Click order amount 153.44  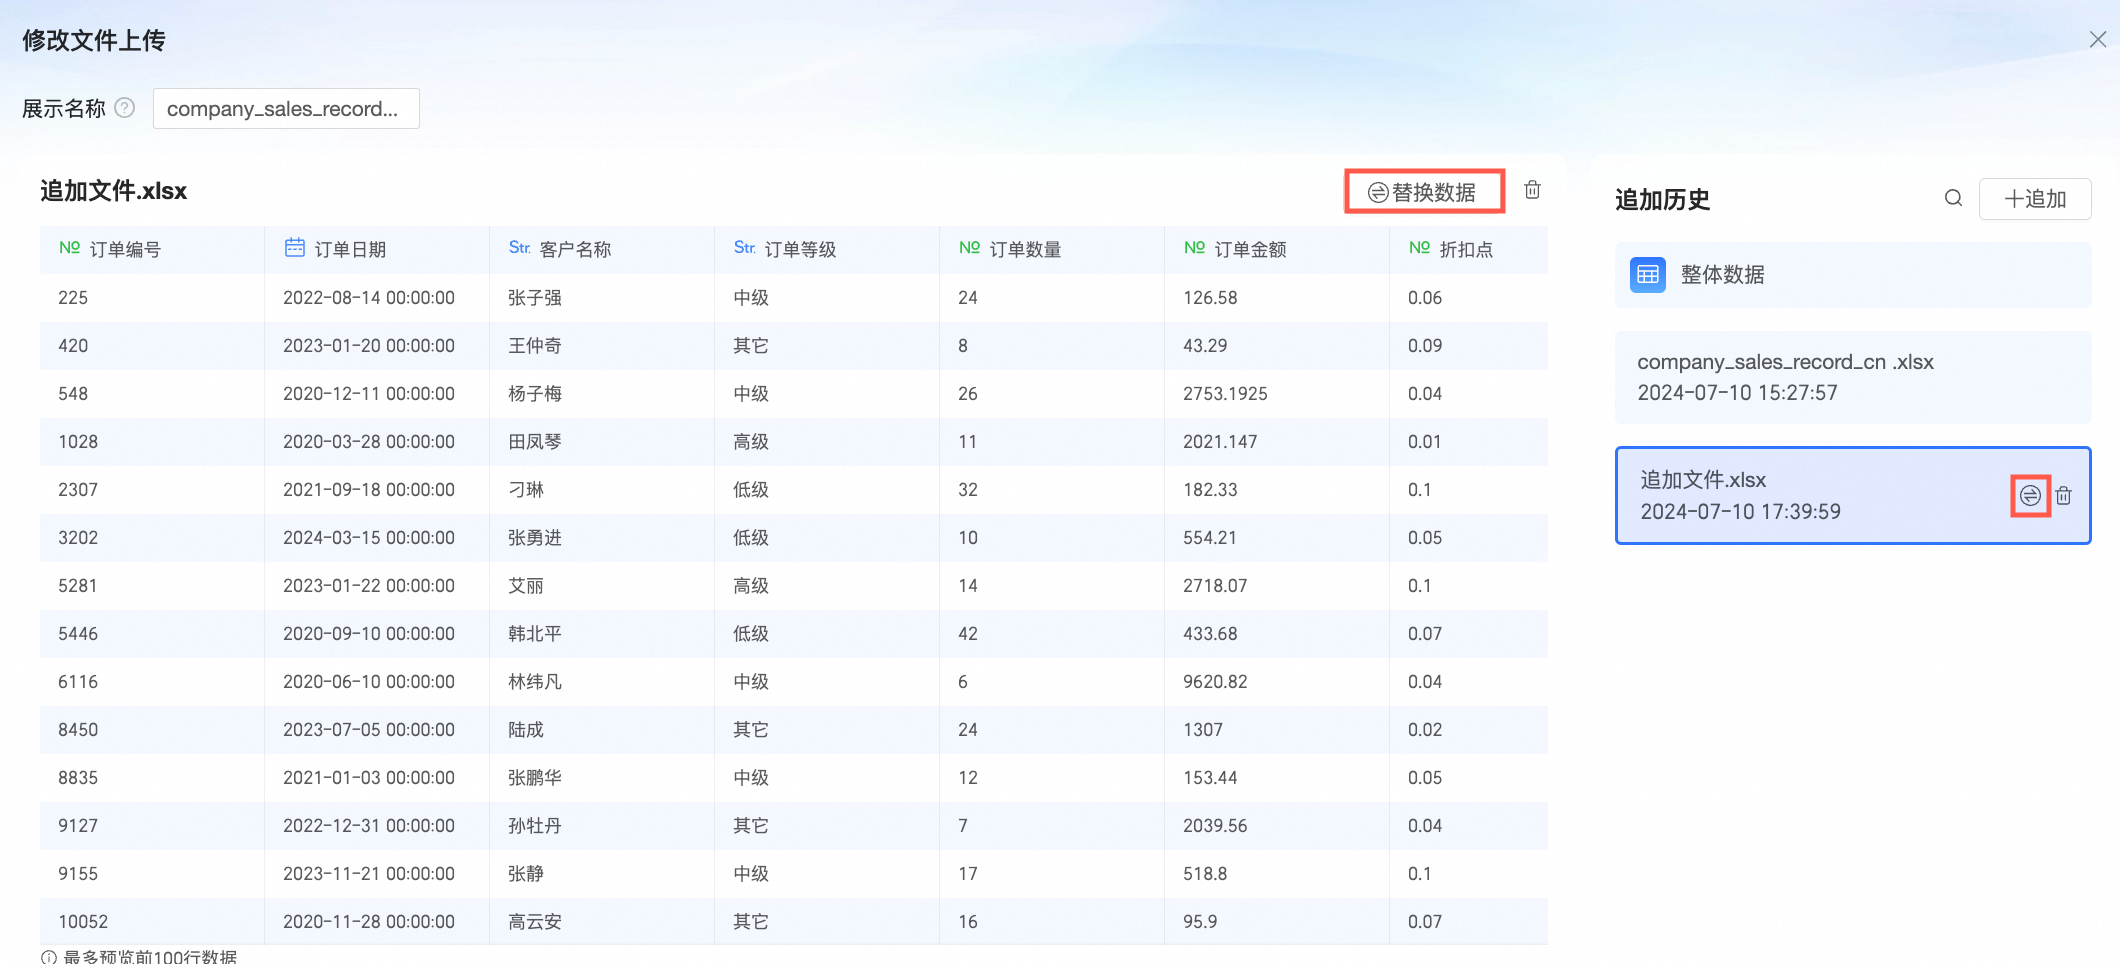tap(1210, 778)
